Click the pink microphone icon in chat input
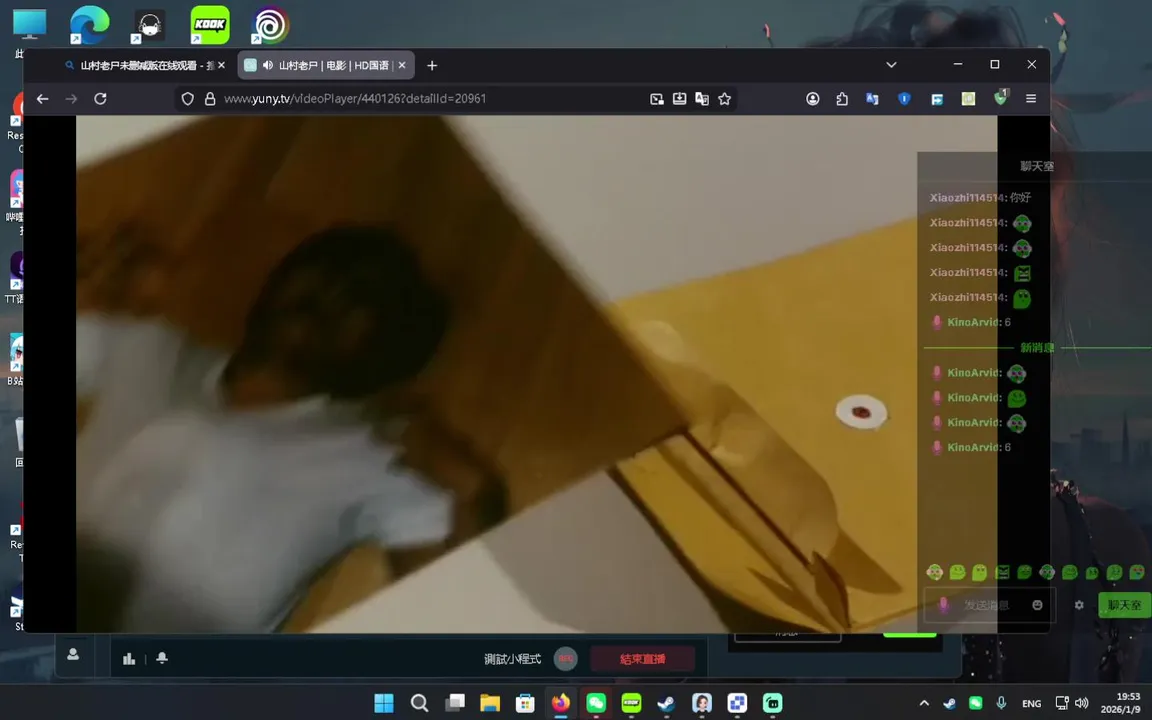 tap(943, 605)
